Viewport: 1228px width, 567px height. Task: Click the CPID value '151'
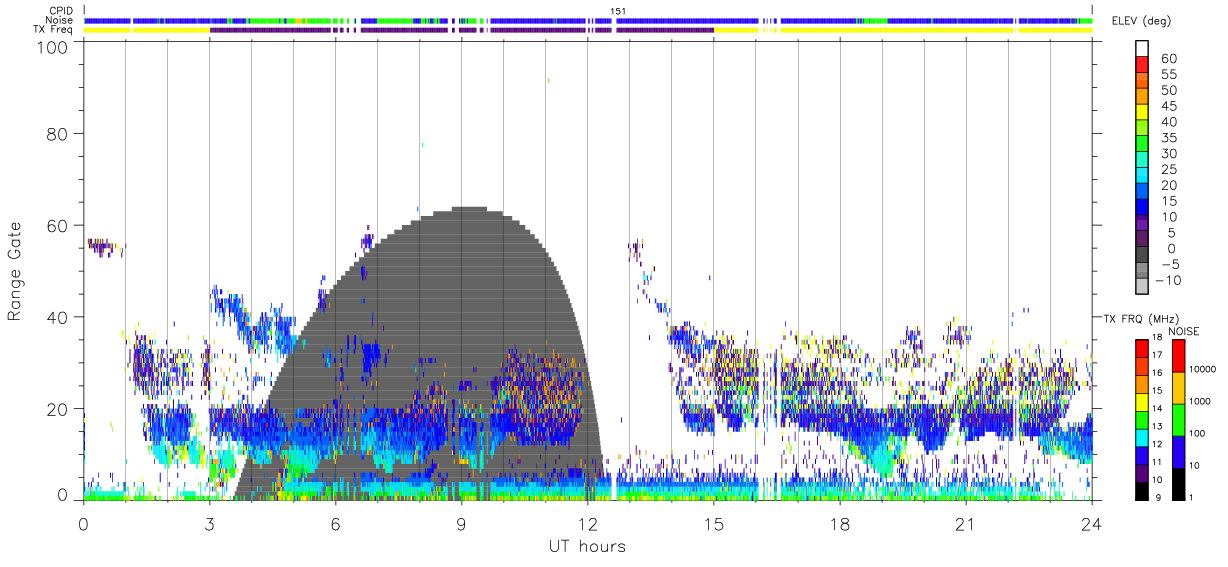click(x=618, y=11)
